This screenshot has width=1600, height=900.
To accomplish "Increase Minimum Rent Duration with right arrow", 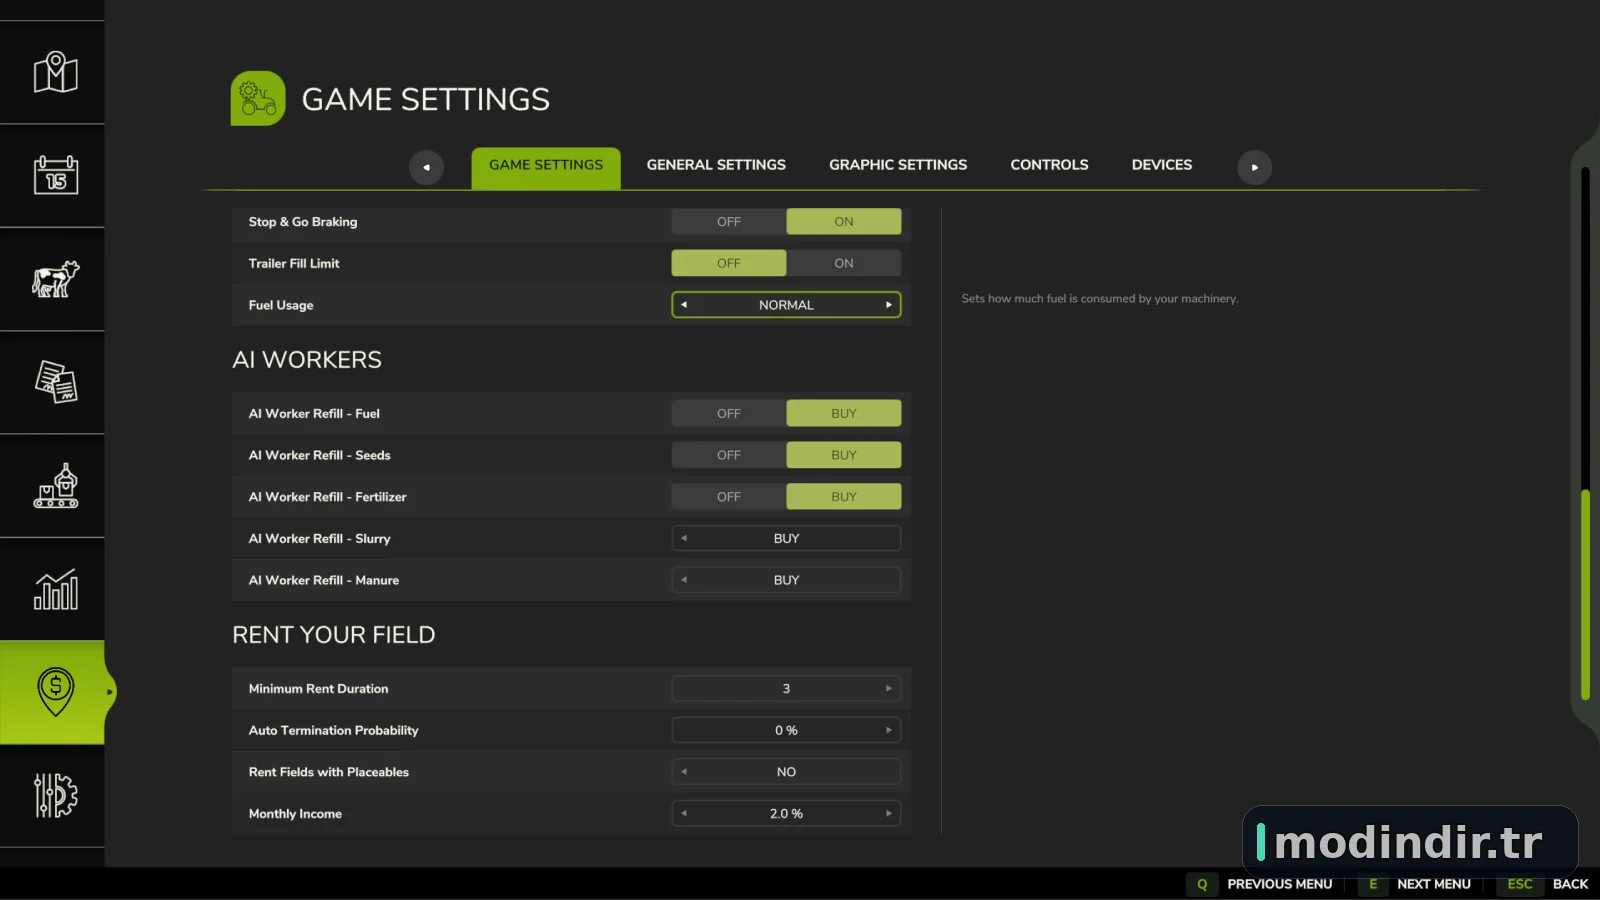I will pos(888,689).
